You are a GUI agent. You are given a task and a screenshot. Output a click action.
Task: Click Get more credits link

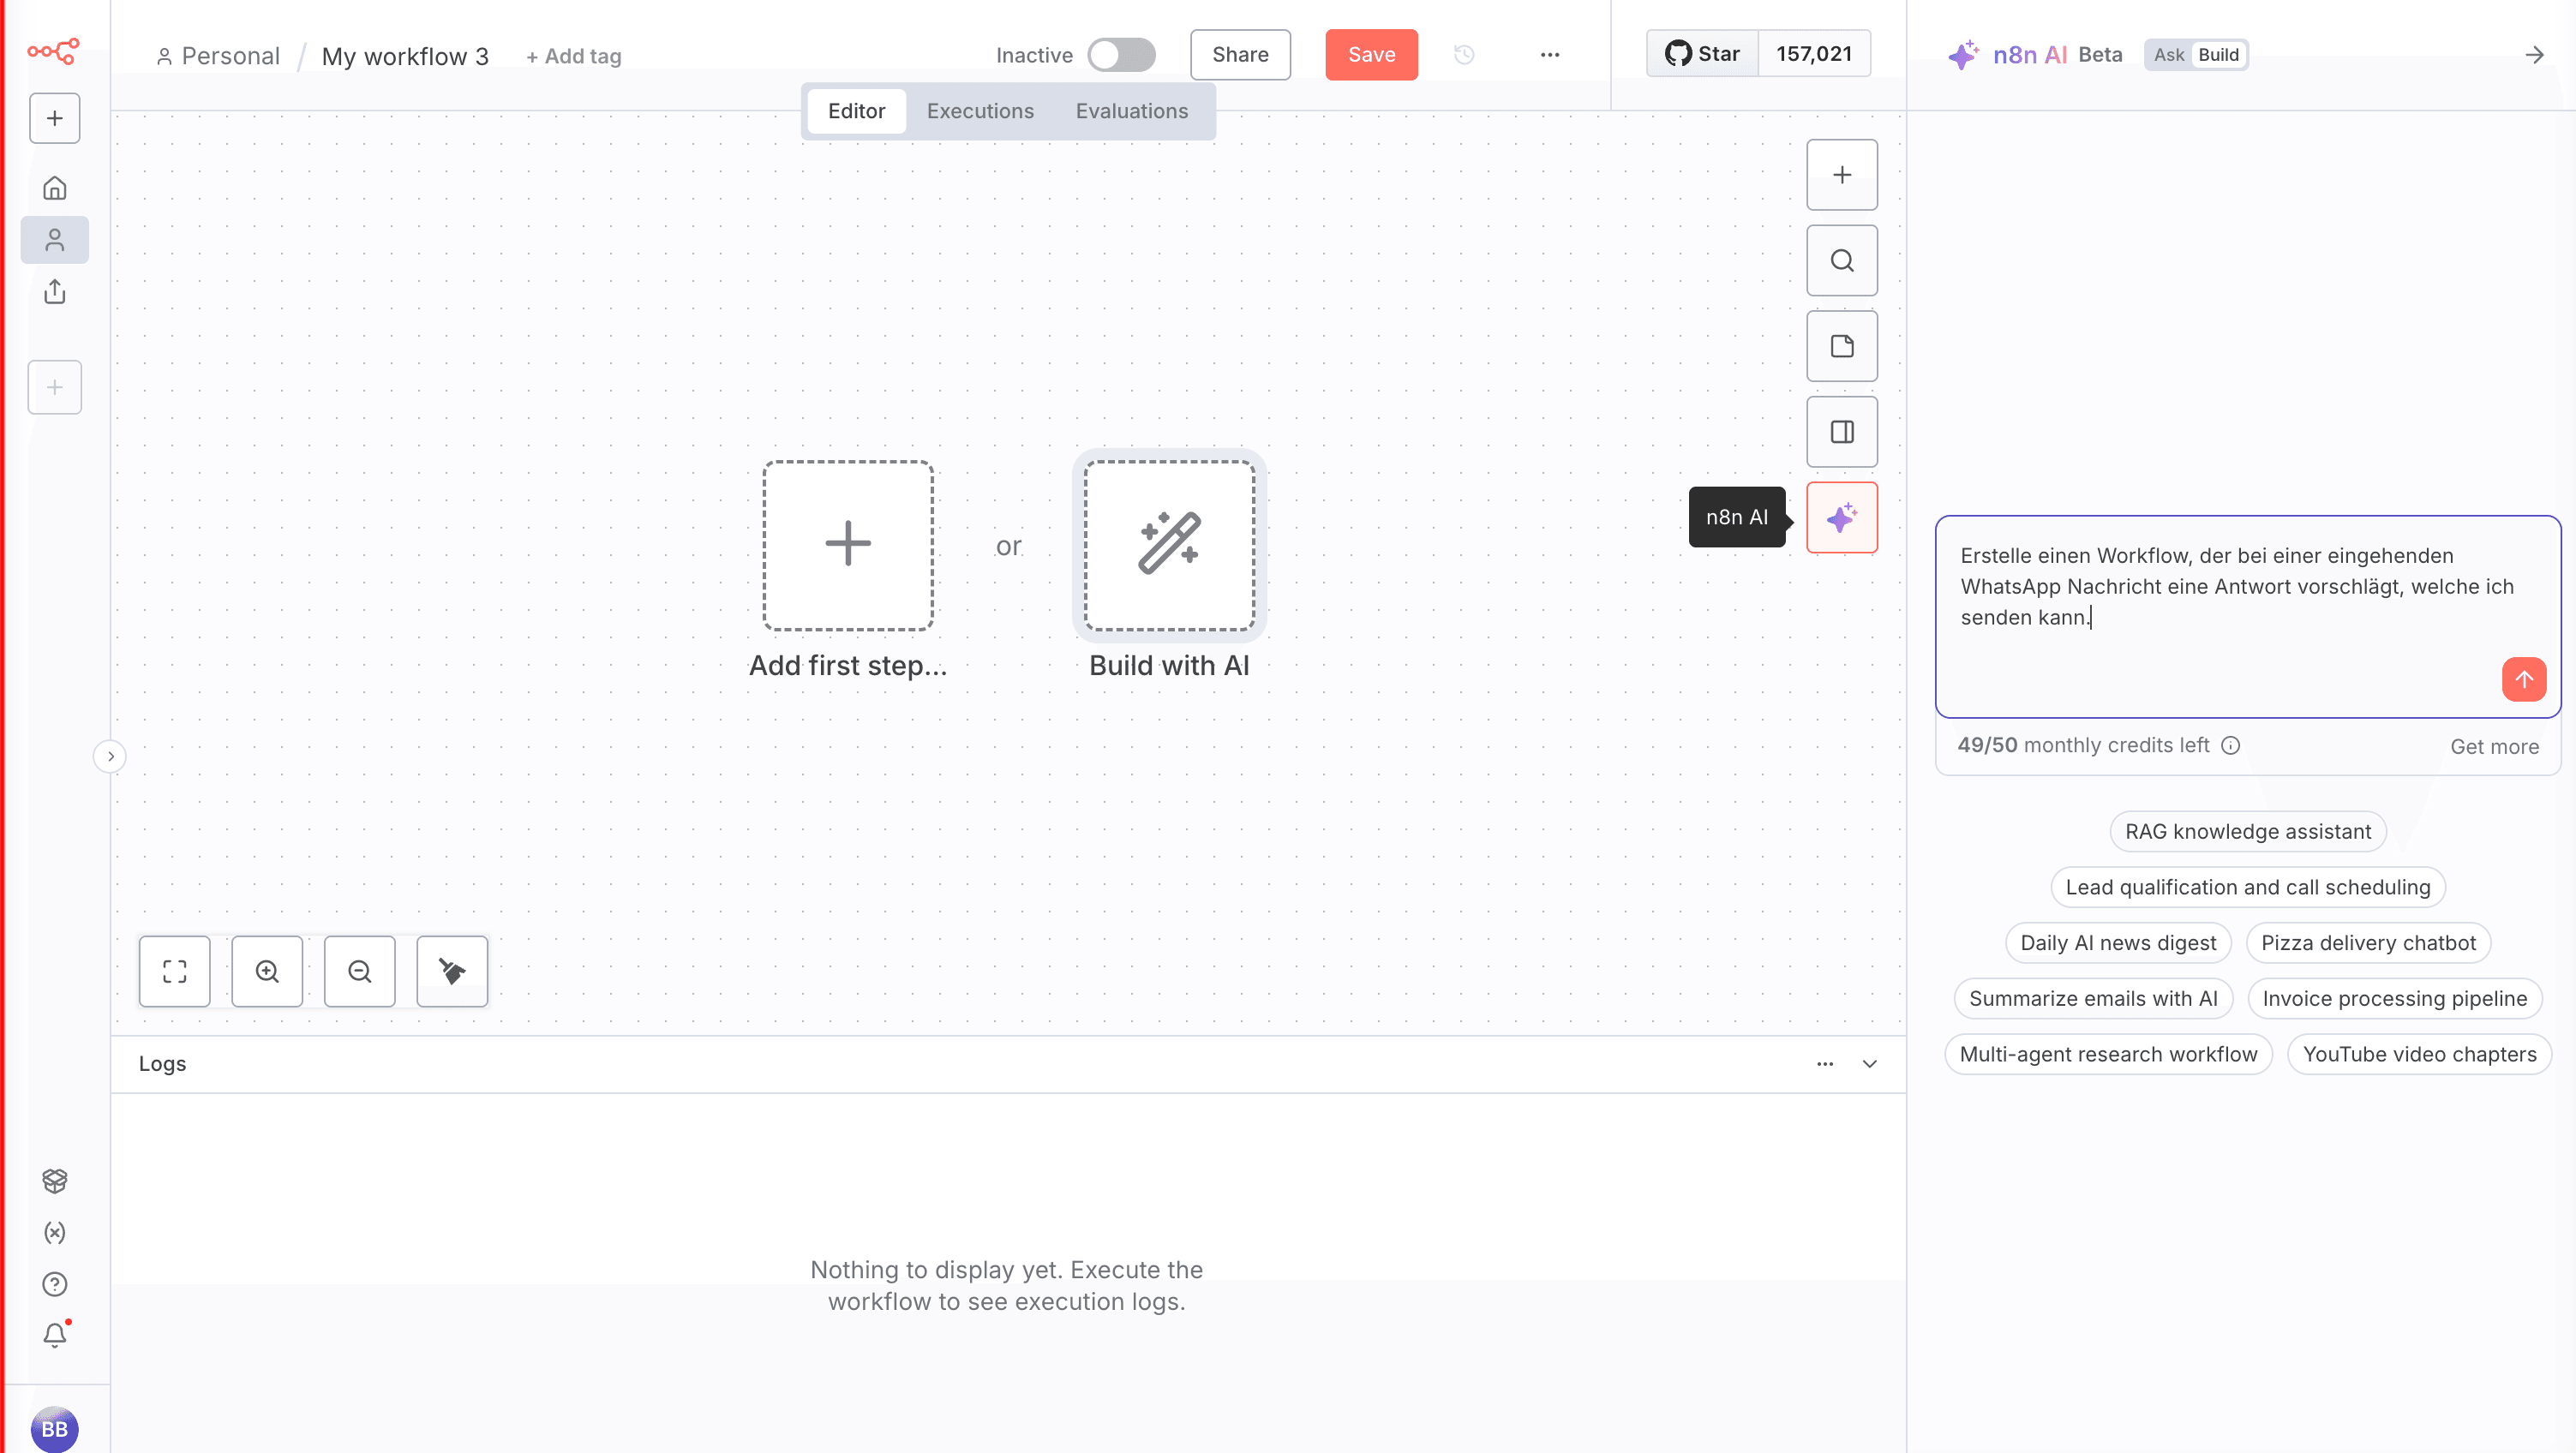click(2493, 746)
